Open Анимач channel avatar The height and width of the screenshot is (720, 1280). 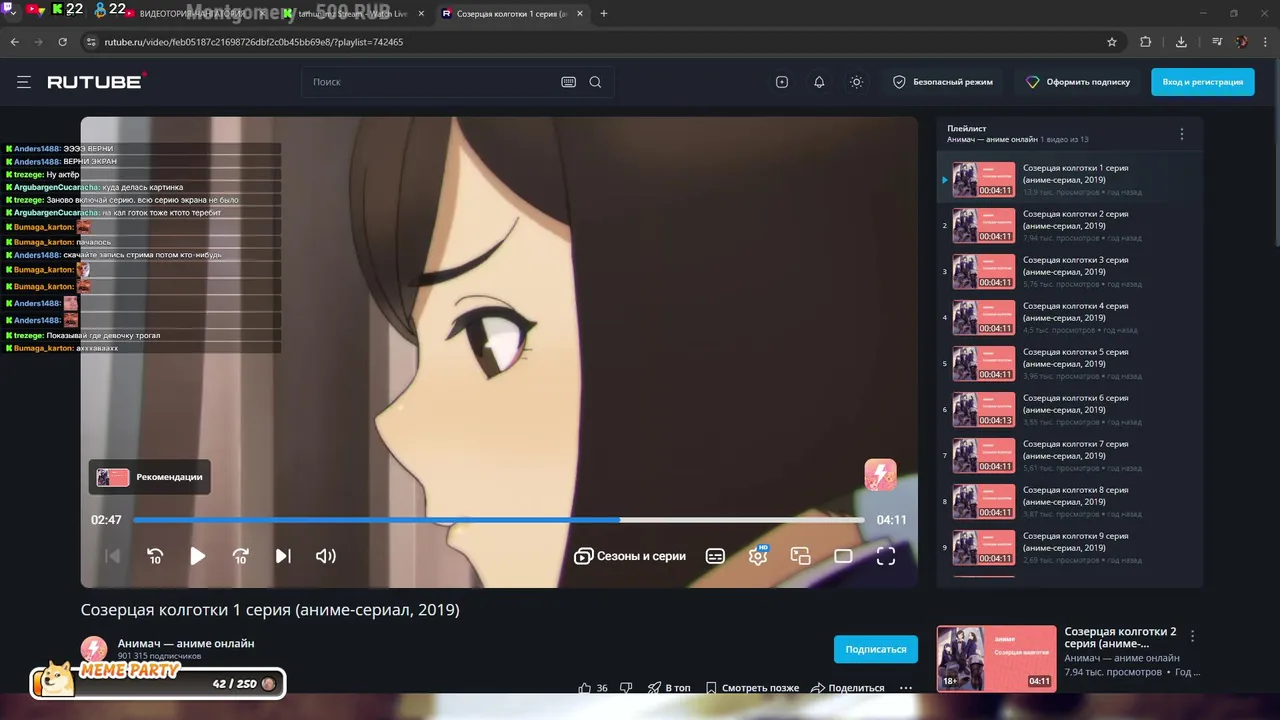(94, 649)
